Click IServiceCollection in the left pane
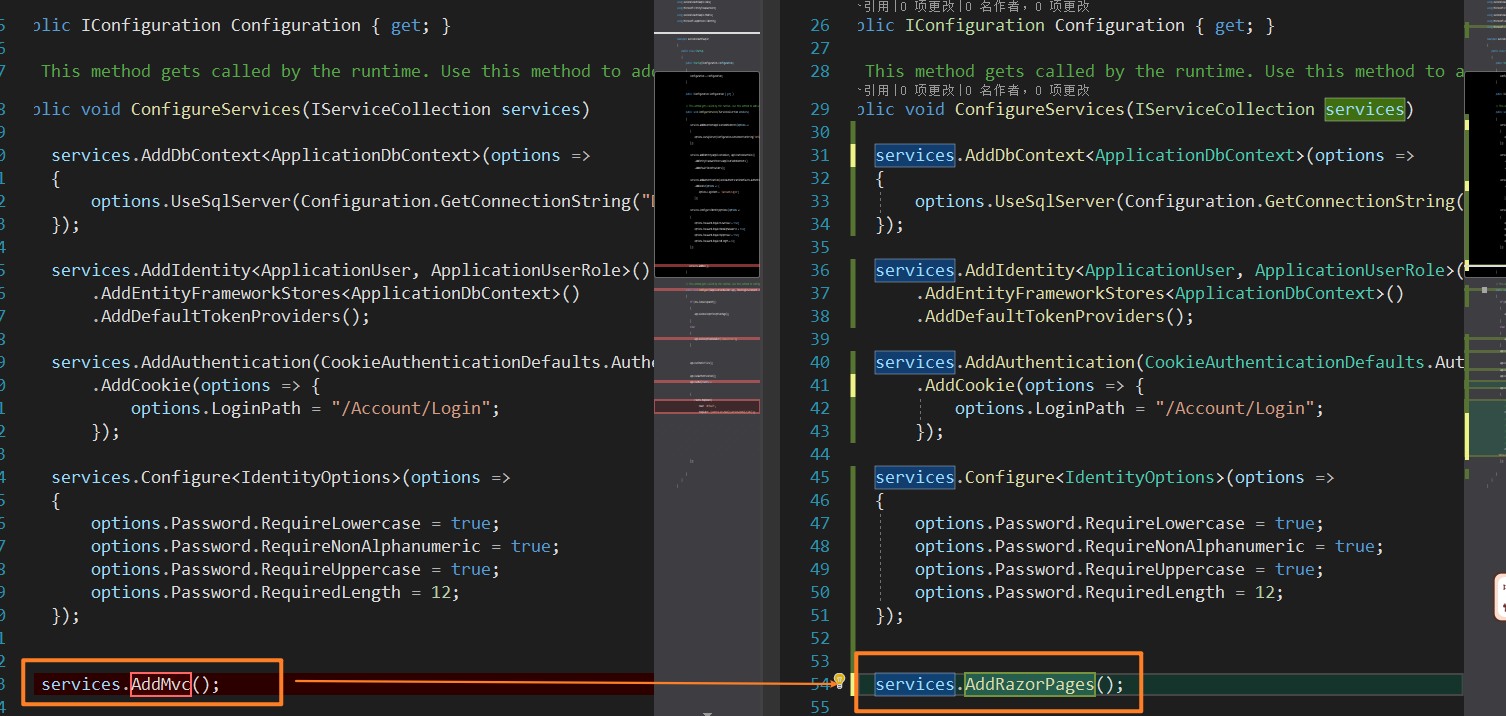 click(x=401, y=109)
